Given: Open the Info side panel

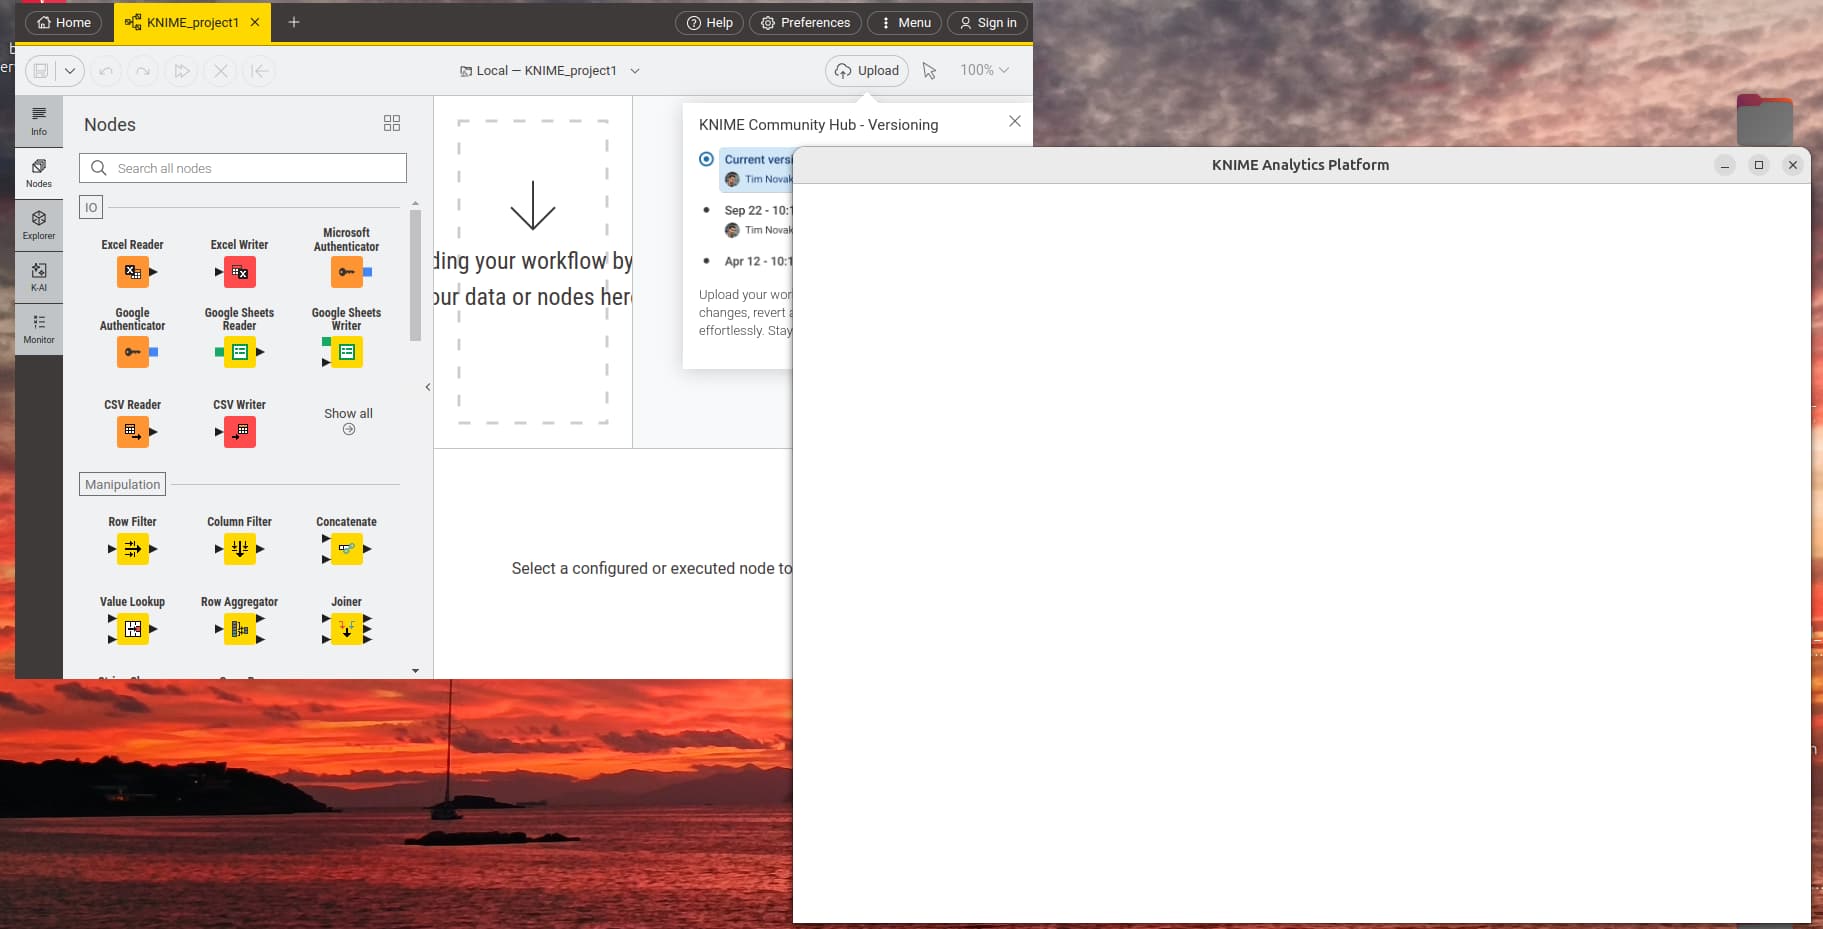Looking at the screenshot, I should [x=39, y=121].
